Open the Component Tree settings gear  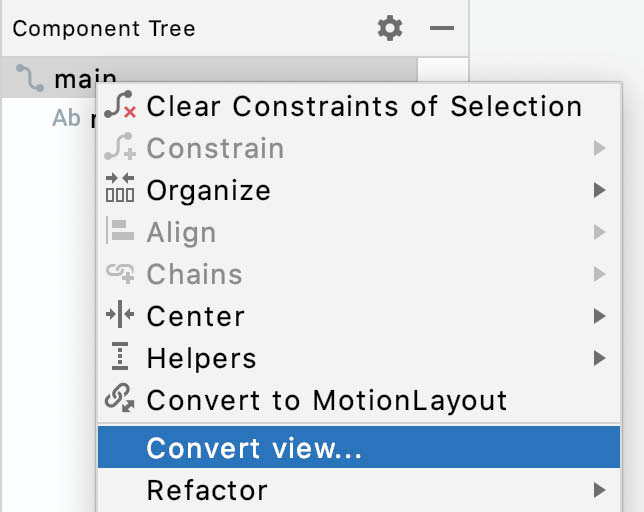390,28
